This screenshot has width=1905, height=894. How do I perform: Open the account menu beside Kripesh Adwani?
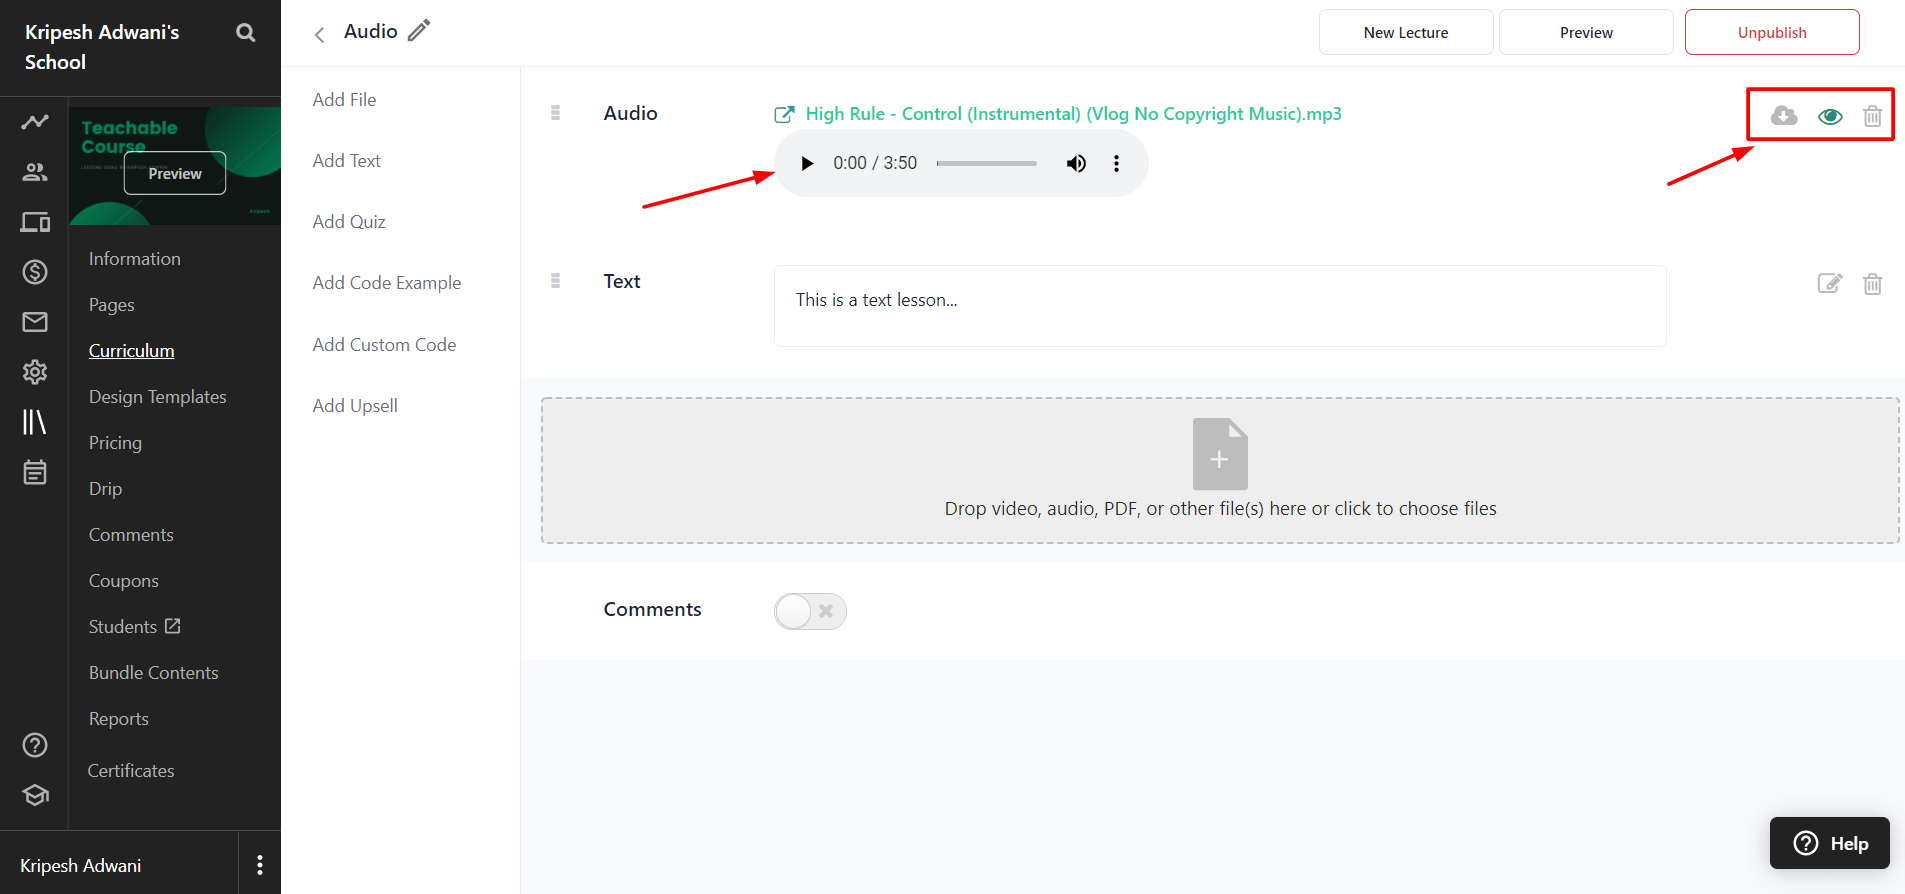(x=260, y=865)
